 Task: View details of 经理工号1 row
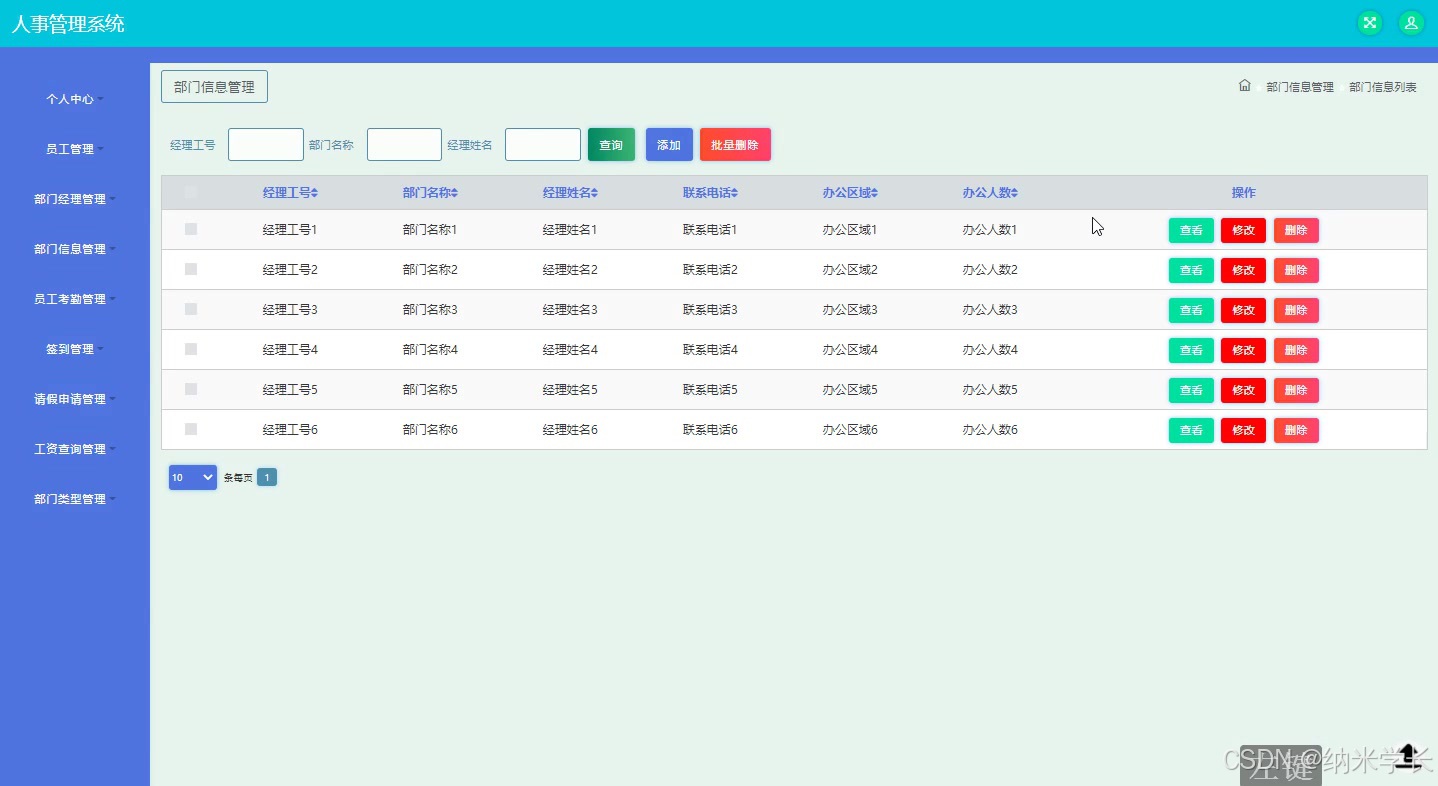tap(1191, 230)
